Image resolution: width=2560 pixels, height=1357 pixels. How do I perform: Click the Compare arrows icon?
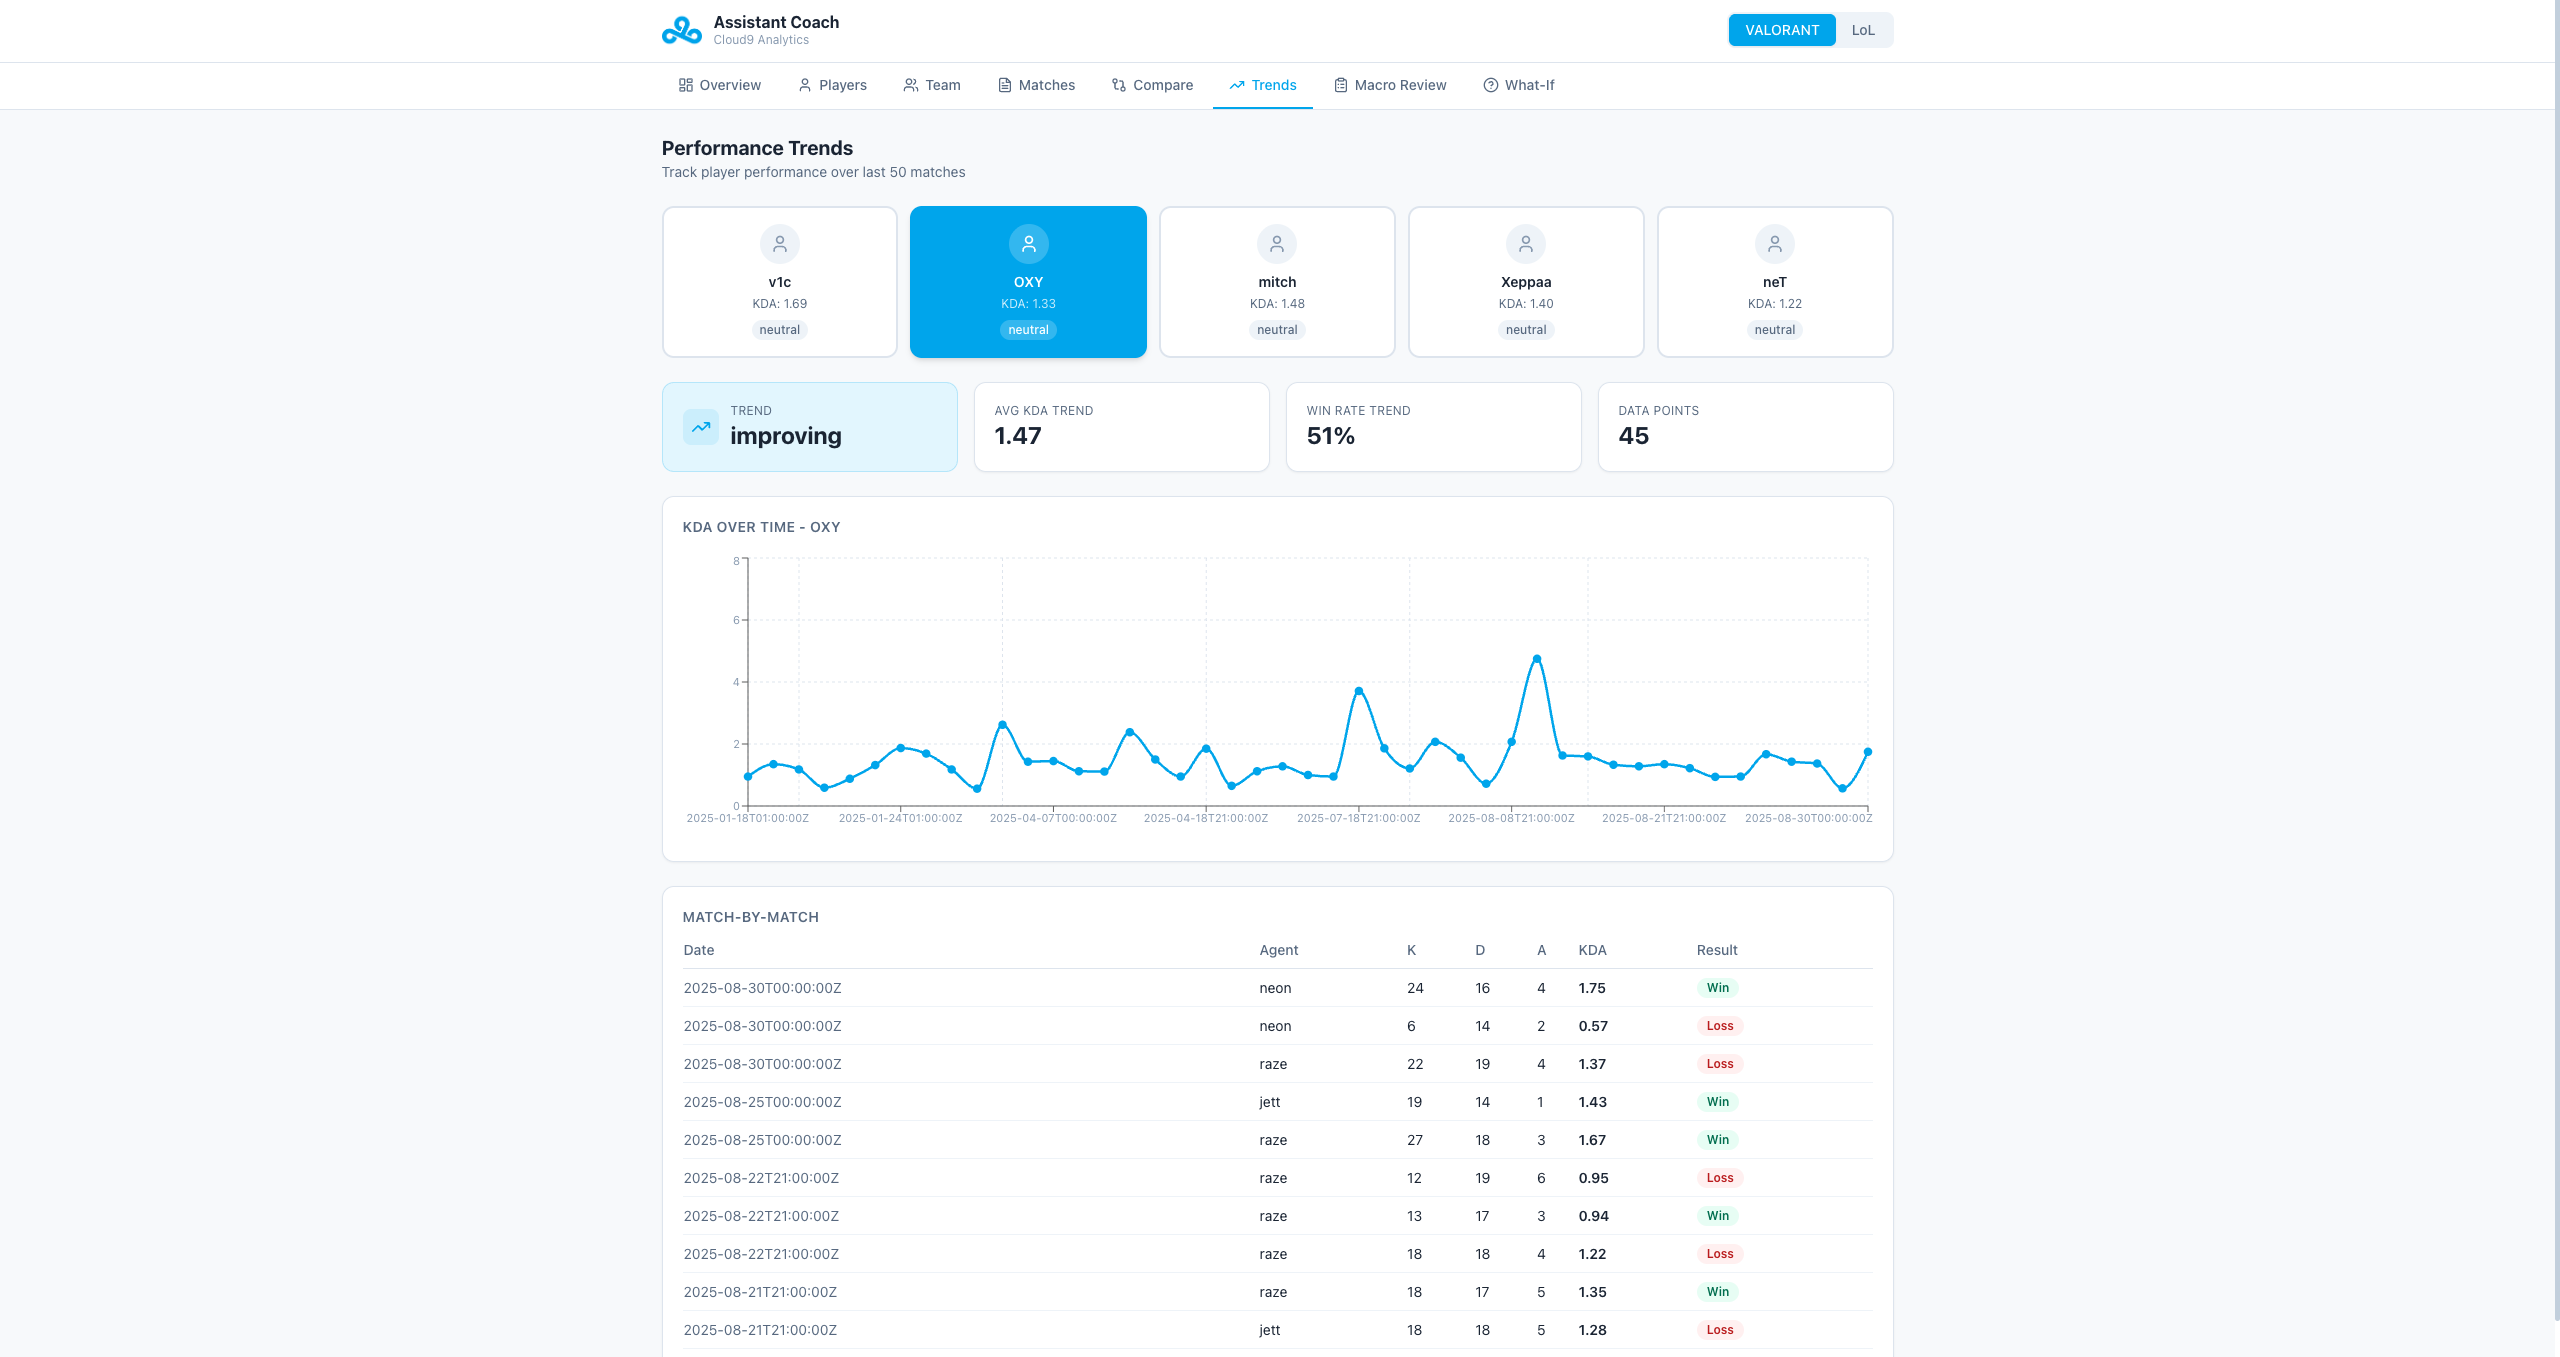pyautogui.click(x=1119, y=85)
